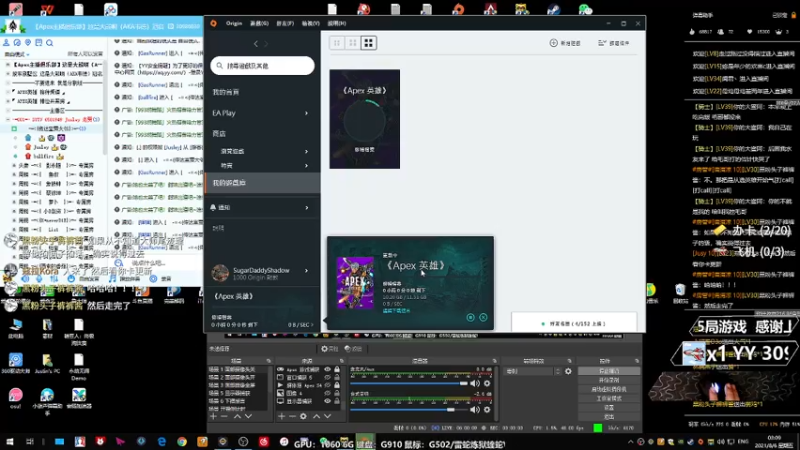
Task: Mute the first audio mixer track
Action: pyautogui.click(x=475, y=383)
